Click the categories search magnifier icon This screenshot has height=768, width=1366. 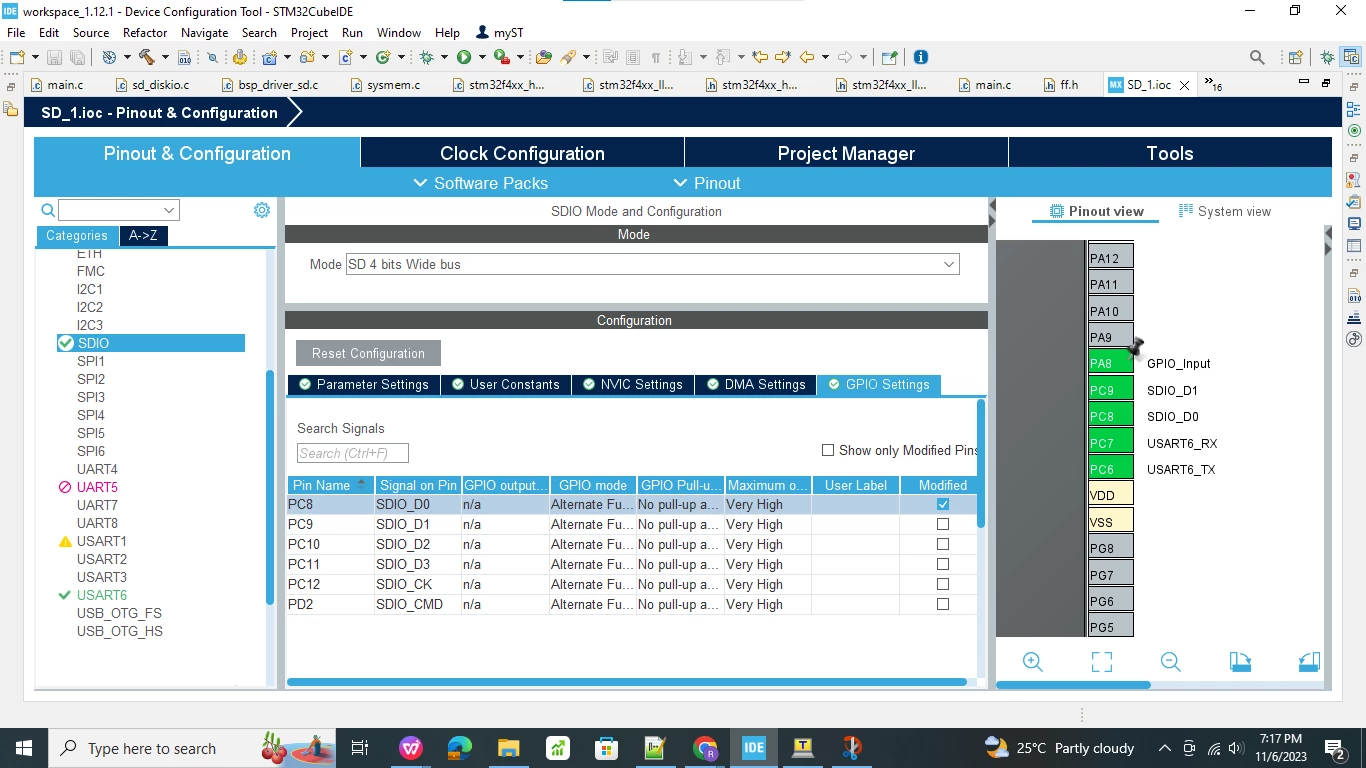tap(47, 210)
